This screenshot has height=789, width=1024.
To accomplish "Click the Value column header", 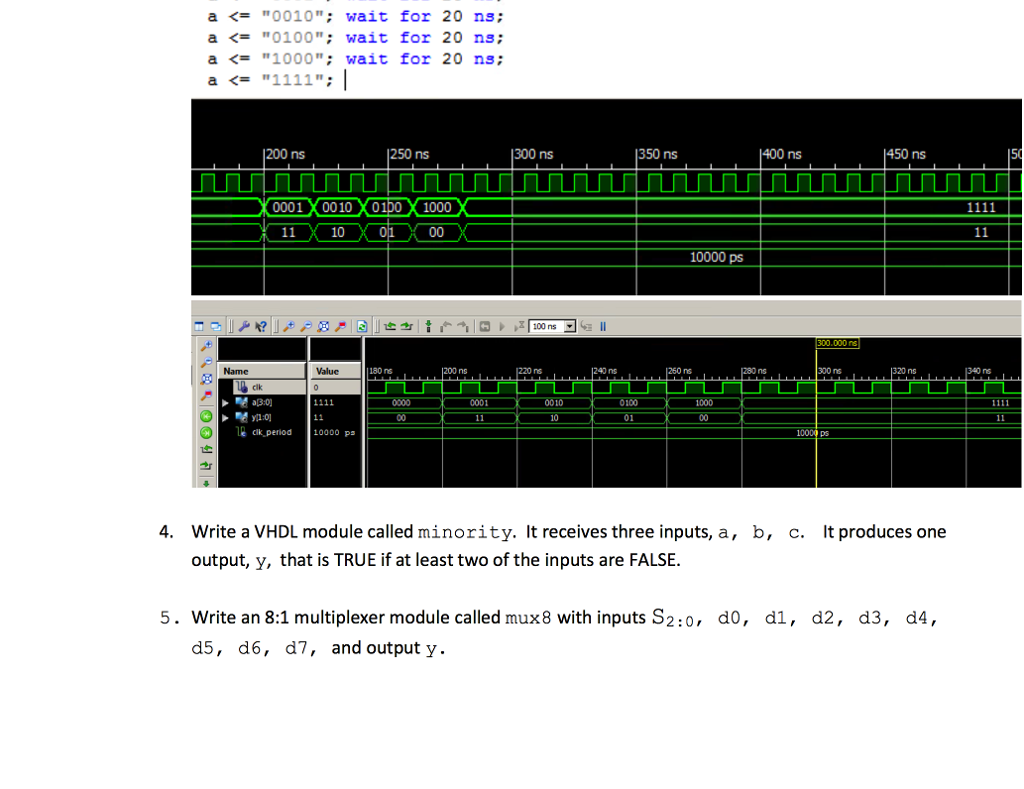I will coord(335,371).
